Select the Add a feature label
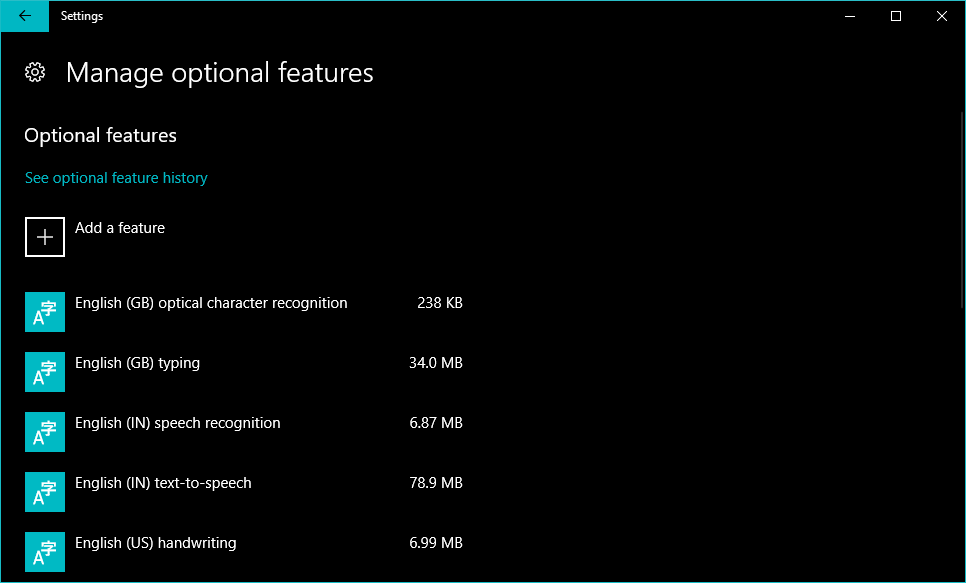This screenshot has width=966, height=583. [120, 228]
